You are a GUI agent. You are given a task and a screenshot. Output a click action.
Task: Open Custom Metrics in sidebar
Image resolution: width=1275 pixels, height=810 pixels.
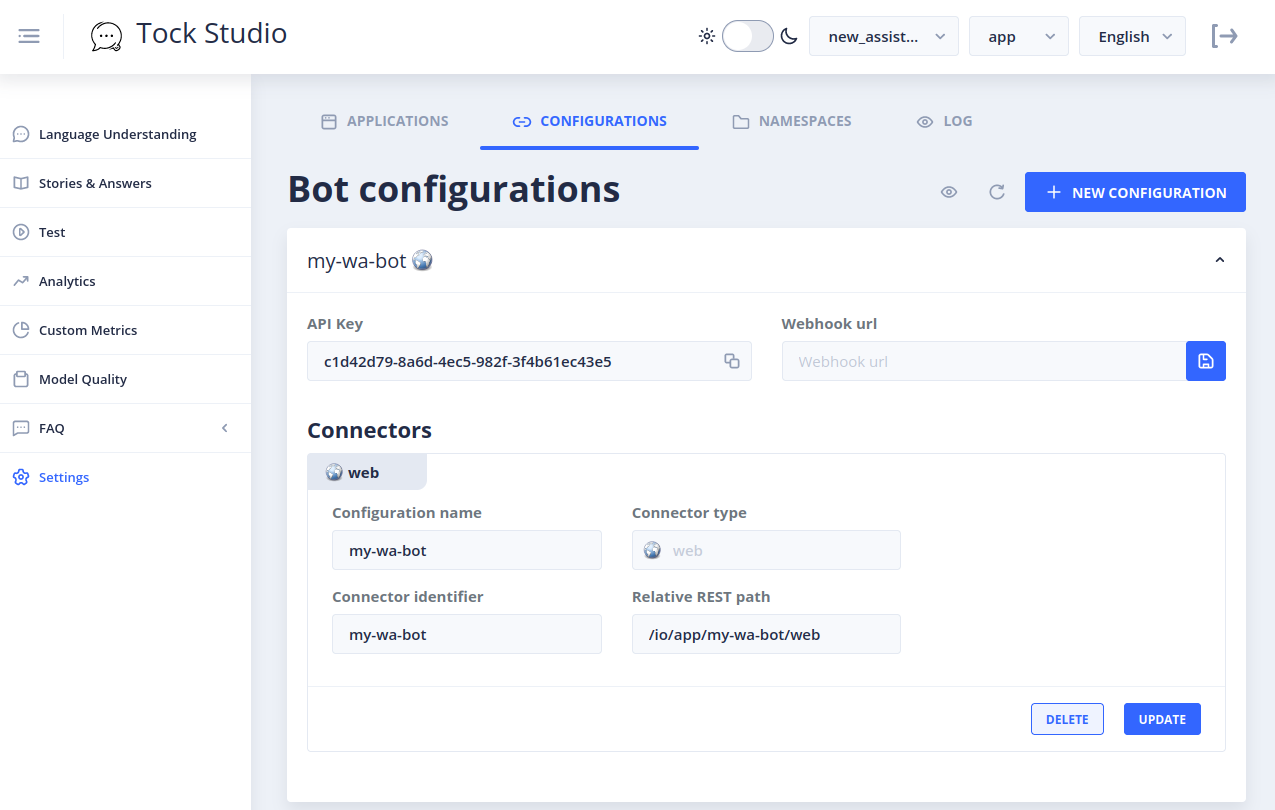pos(88,330)
